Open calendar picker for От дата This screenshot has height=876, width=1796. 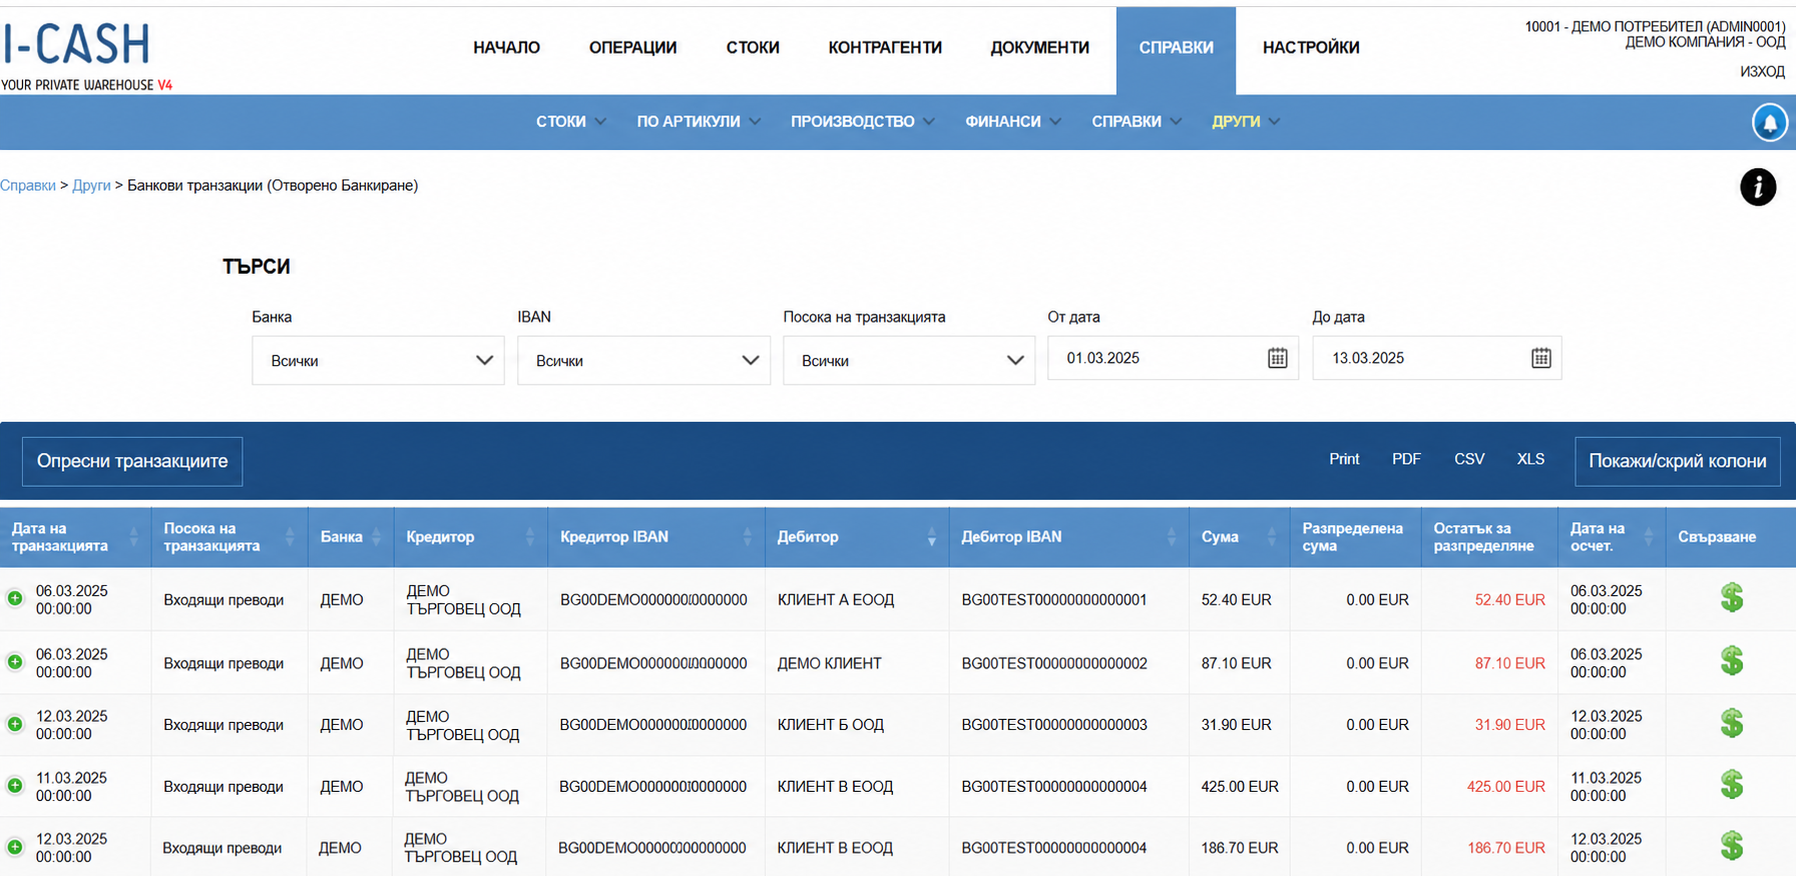click(1277, 358)
